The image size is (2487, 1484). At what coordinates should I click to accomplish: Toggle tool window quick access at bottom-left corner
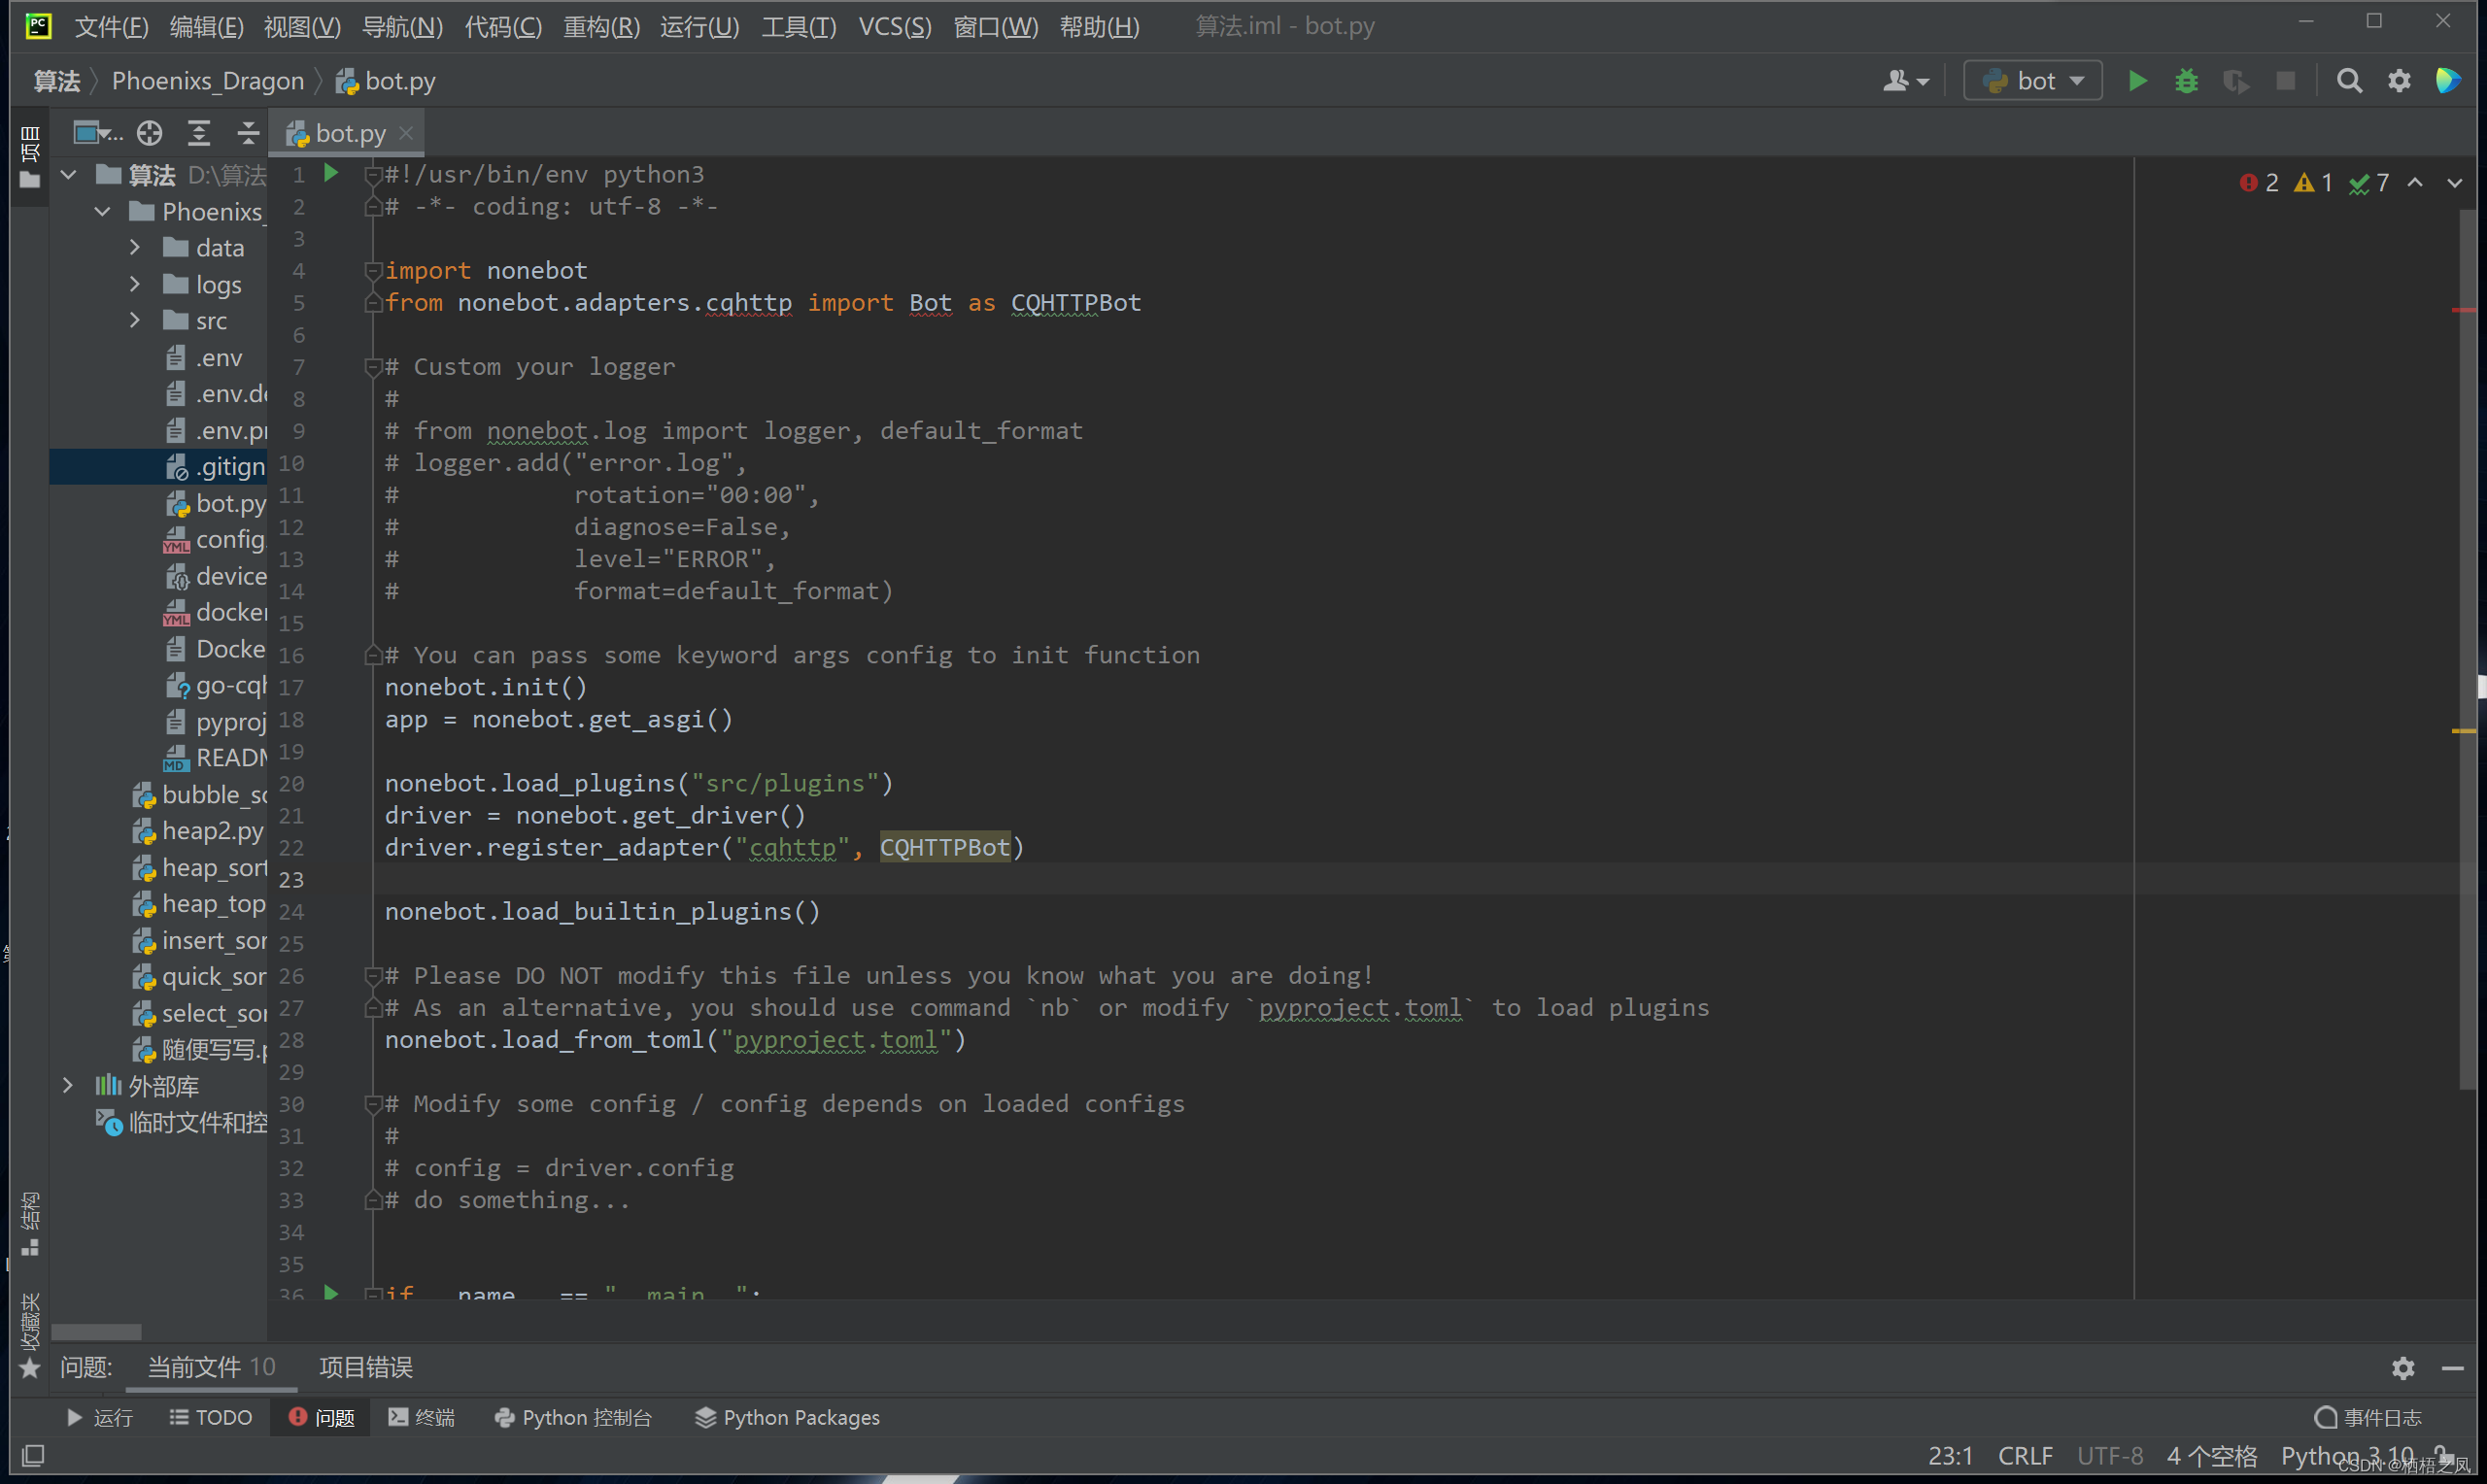[x=33, y=1456]
